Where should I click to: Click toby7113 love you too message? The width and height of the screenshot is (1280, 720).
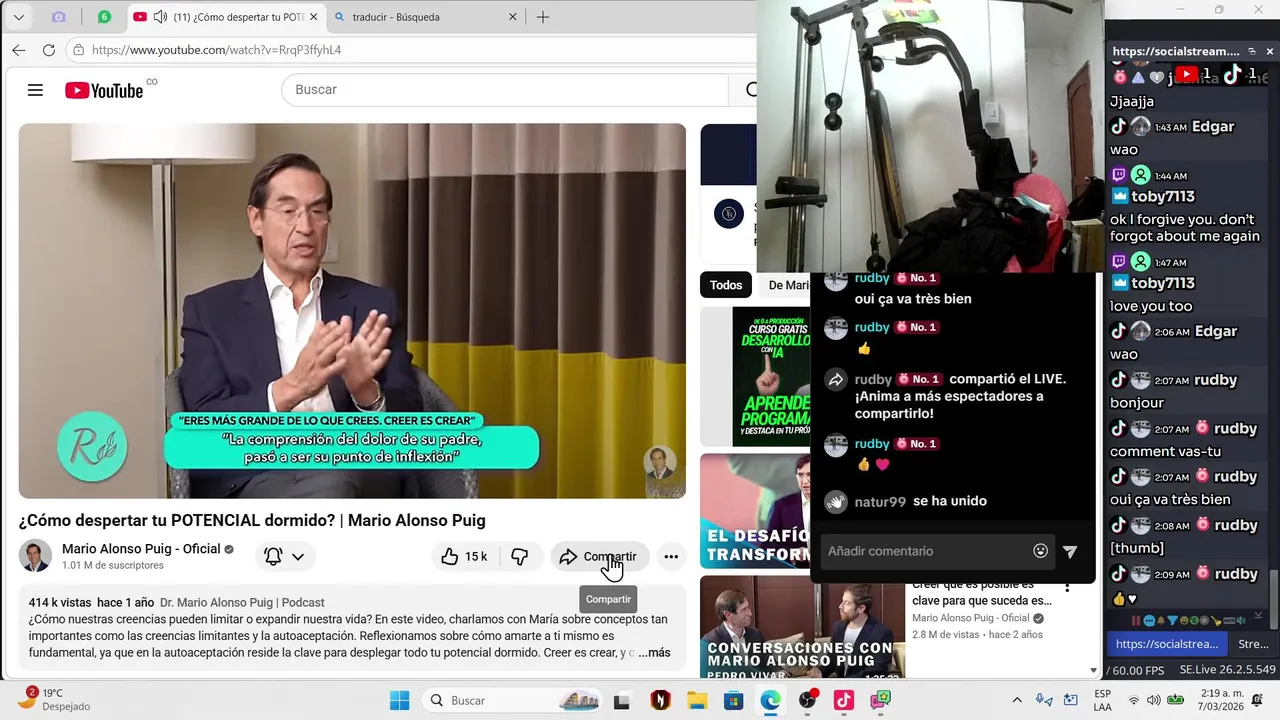[1151, 306]
